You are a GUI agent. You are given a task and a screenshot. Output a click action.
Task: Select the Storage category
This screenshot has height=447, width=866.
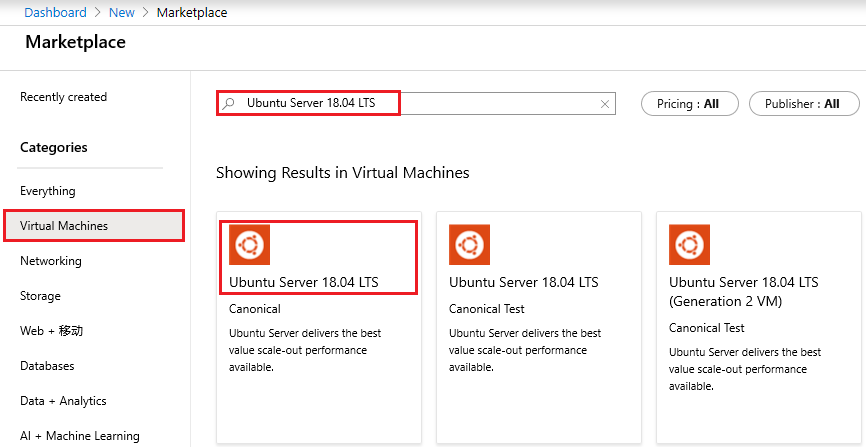pos(40,296)
